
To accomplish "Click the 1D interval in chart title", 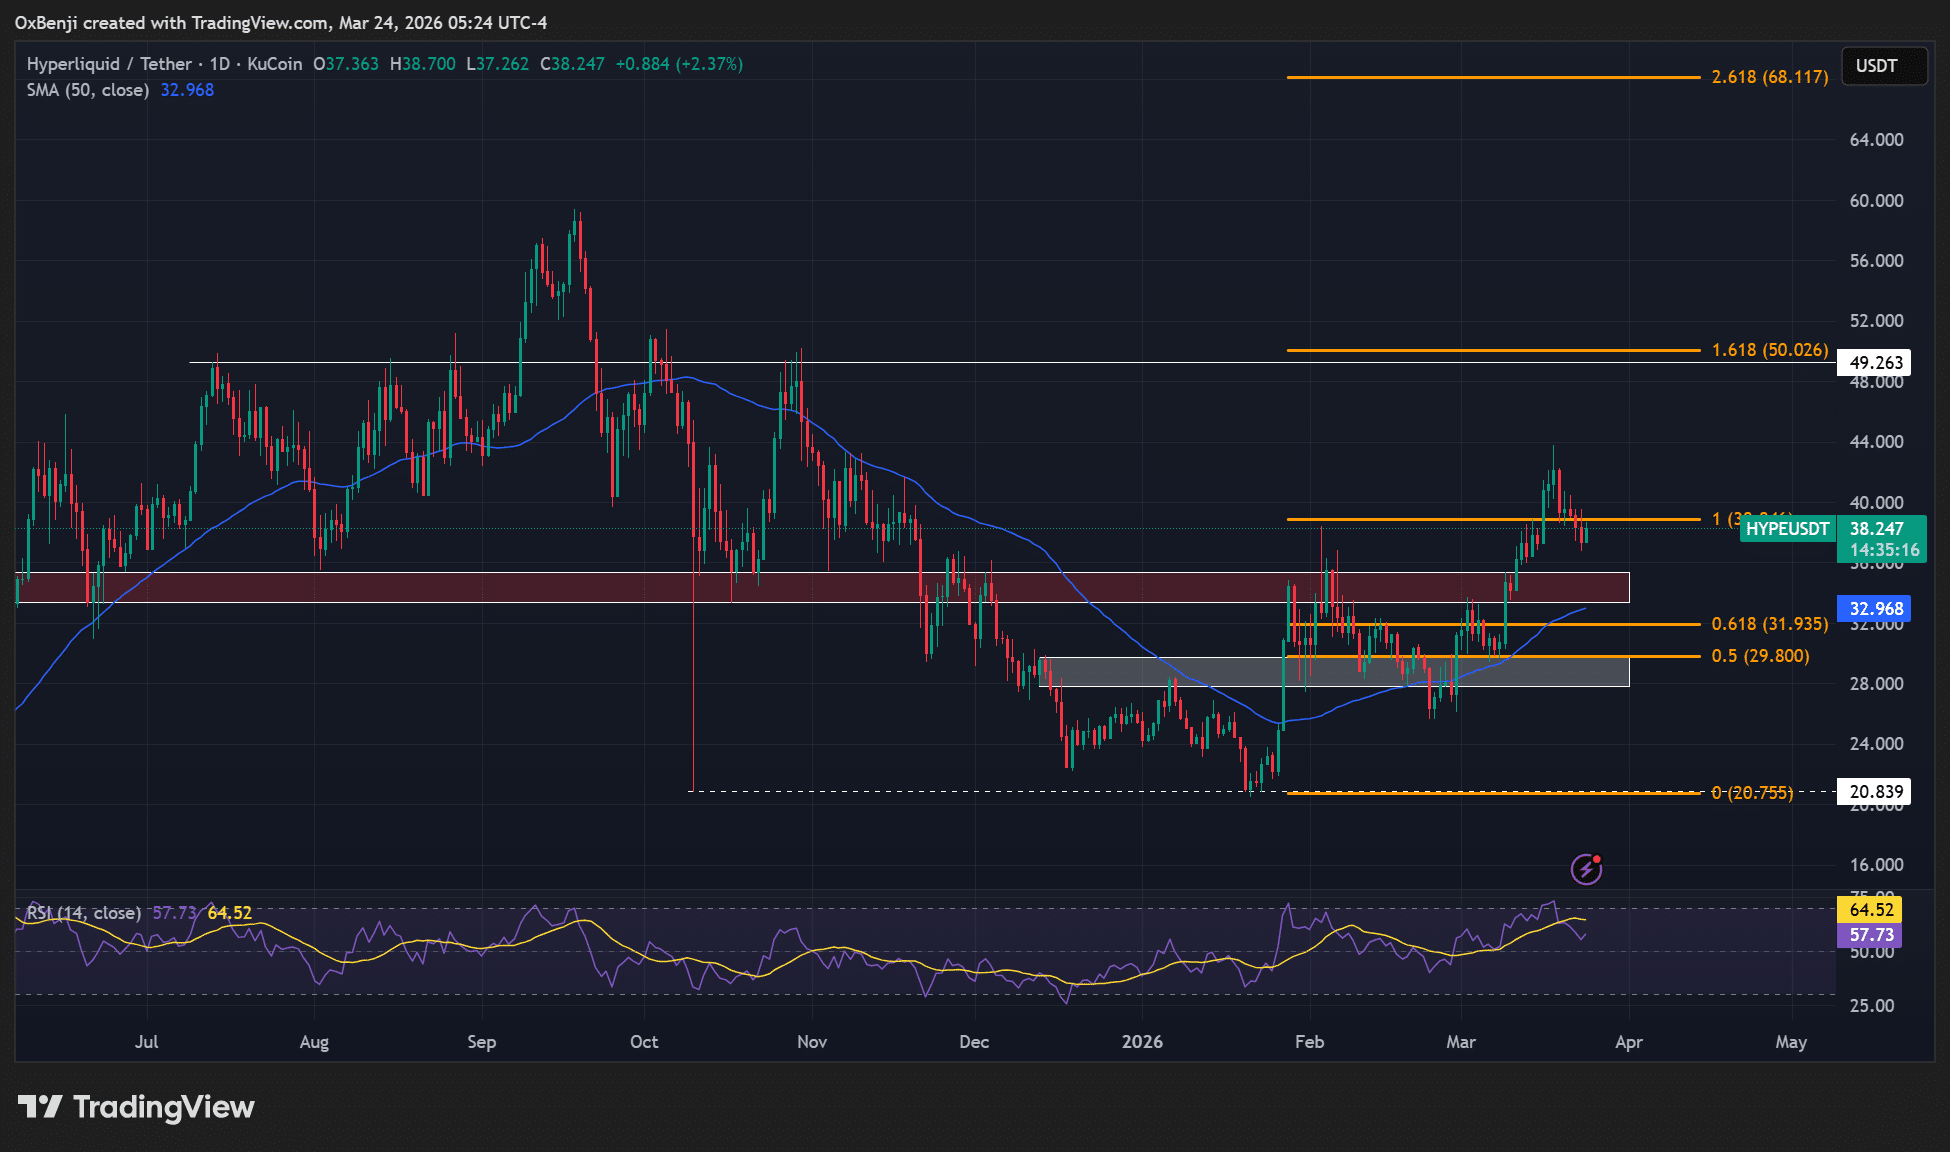I will tap(219, 64).
